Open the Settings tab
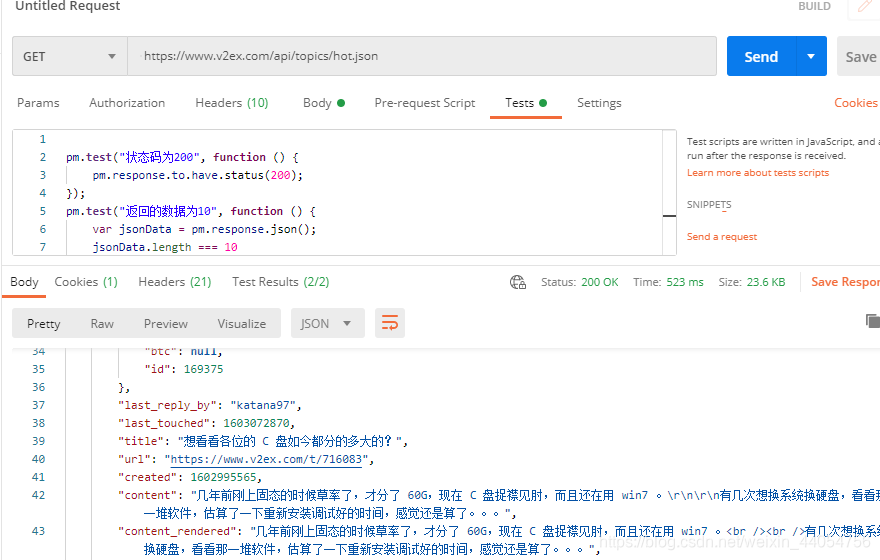The height and width of the screenshot is (560, 880). pos(599,103)
